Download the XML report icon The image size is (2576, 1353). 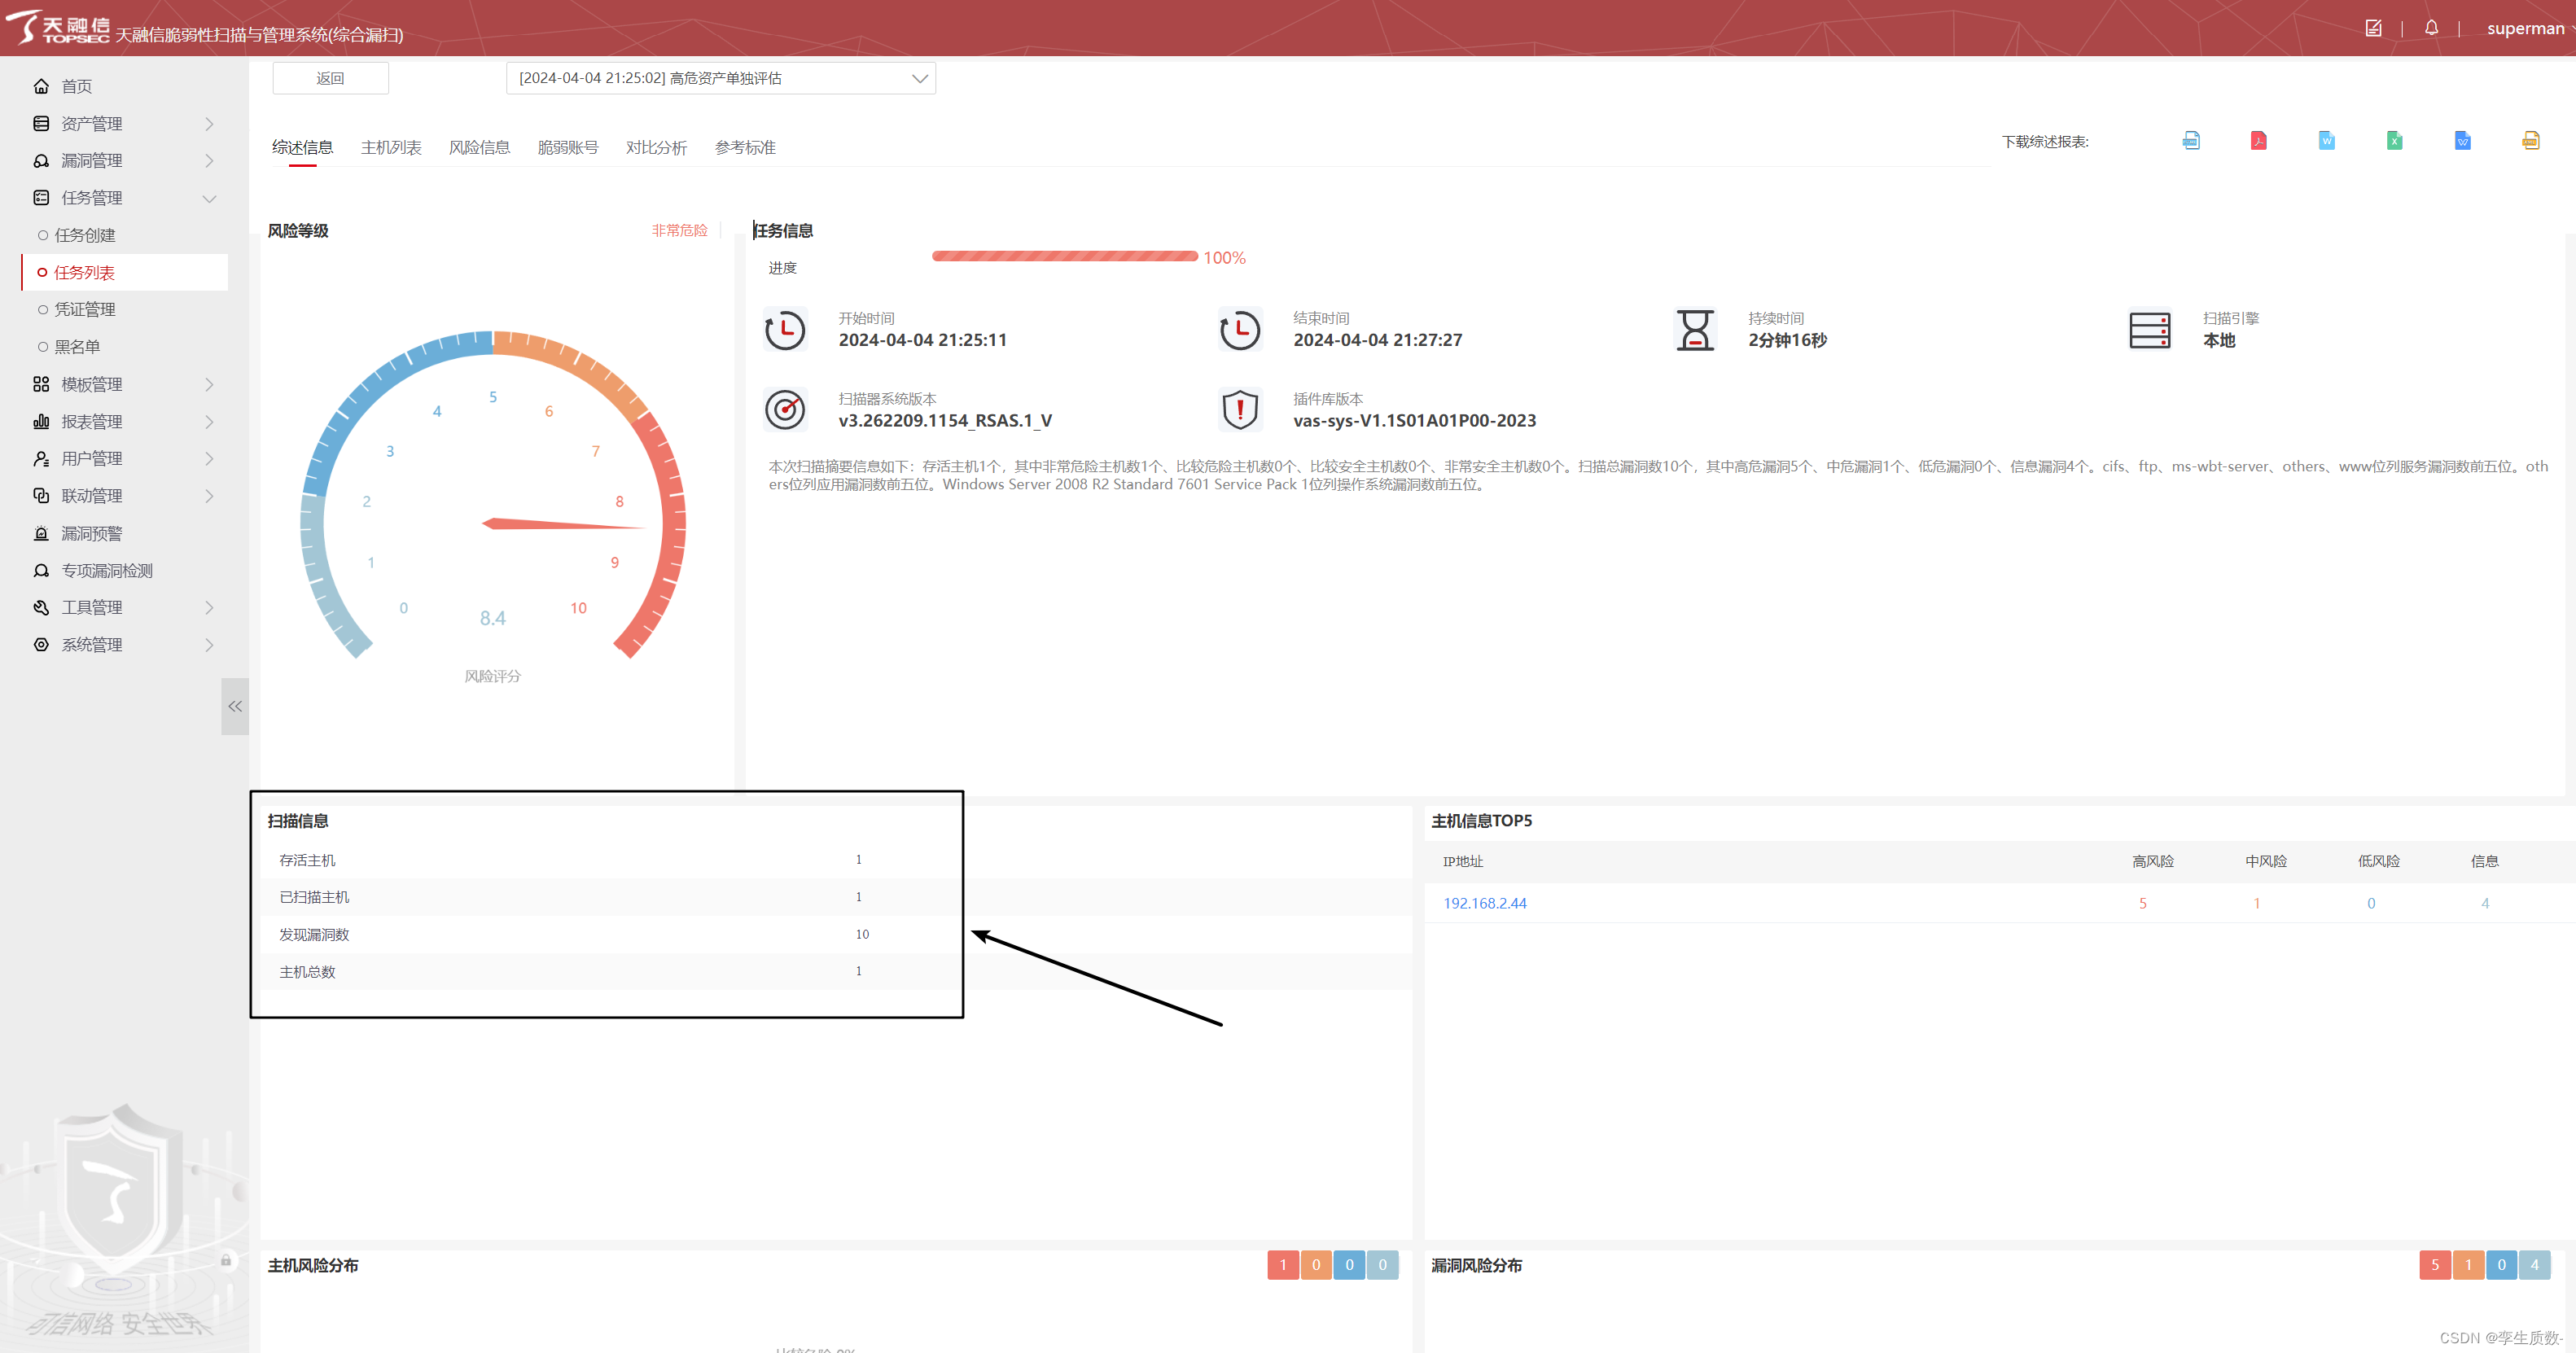2530,141
